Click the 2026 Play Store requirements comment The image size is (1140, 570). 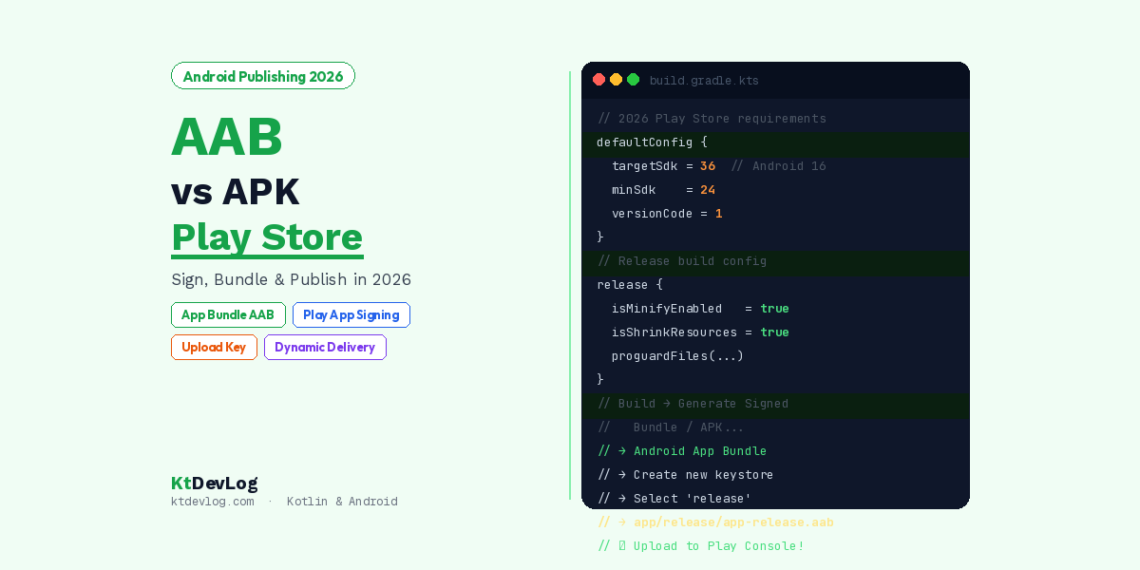[x=712, y=119]
